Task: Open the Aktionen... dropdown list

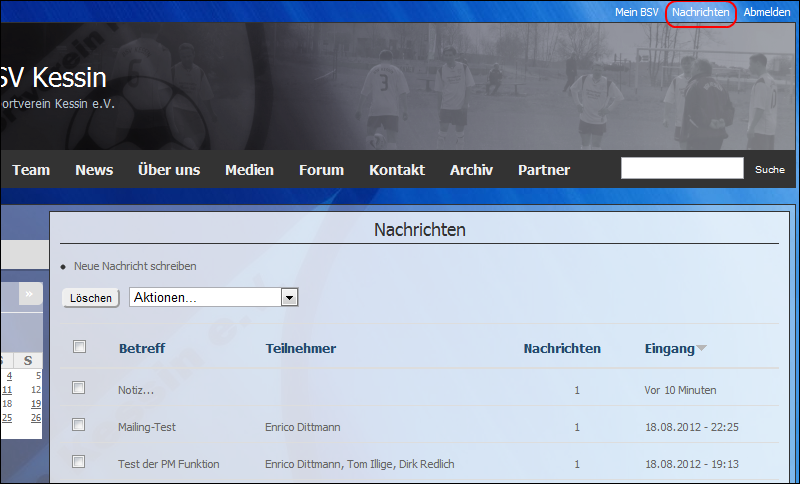Action: tap(289, 298)
